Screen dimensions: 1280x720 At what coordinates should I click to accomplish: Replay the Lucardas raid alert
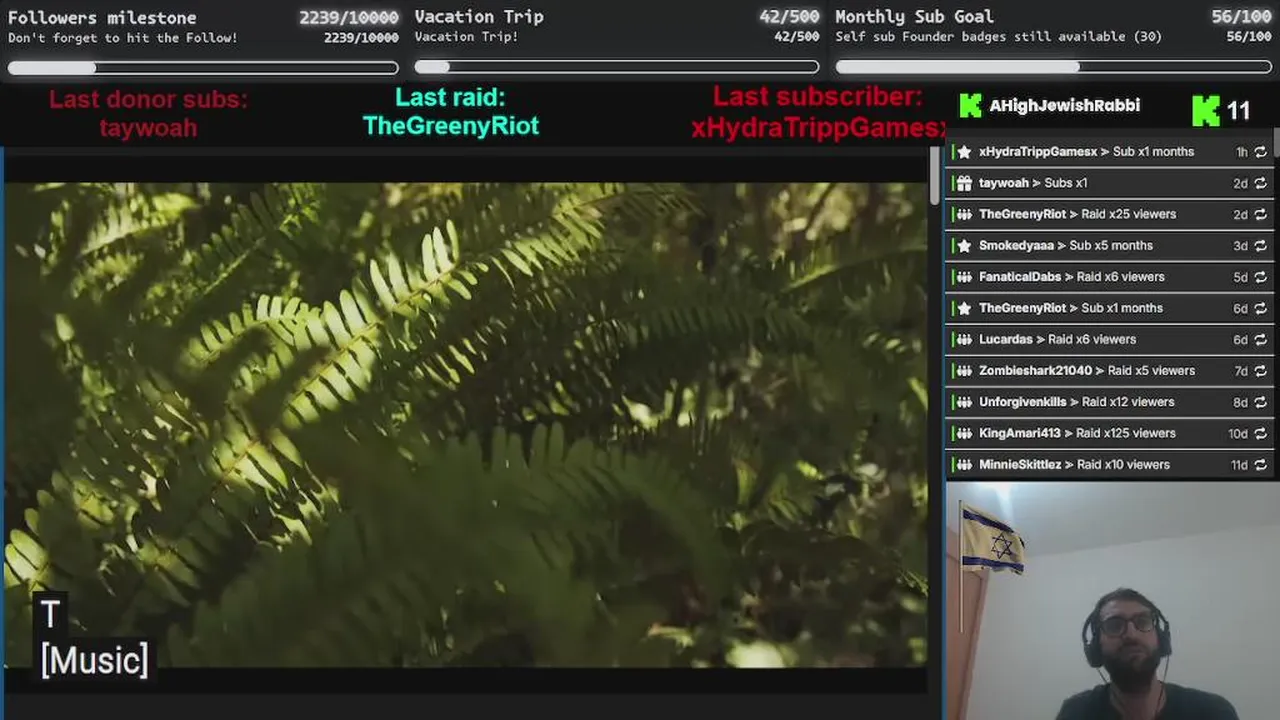tap(1260, 339)
